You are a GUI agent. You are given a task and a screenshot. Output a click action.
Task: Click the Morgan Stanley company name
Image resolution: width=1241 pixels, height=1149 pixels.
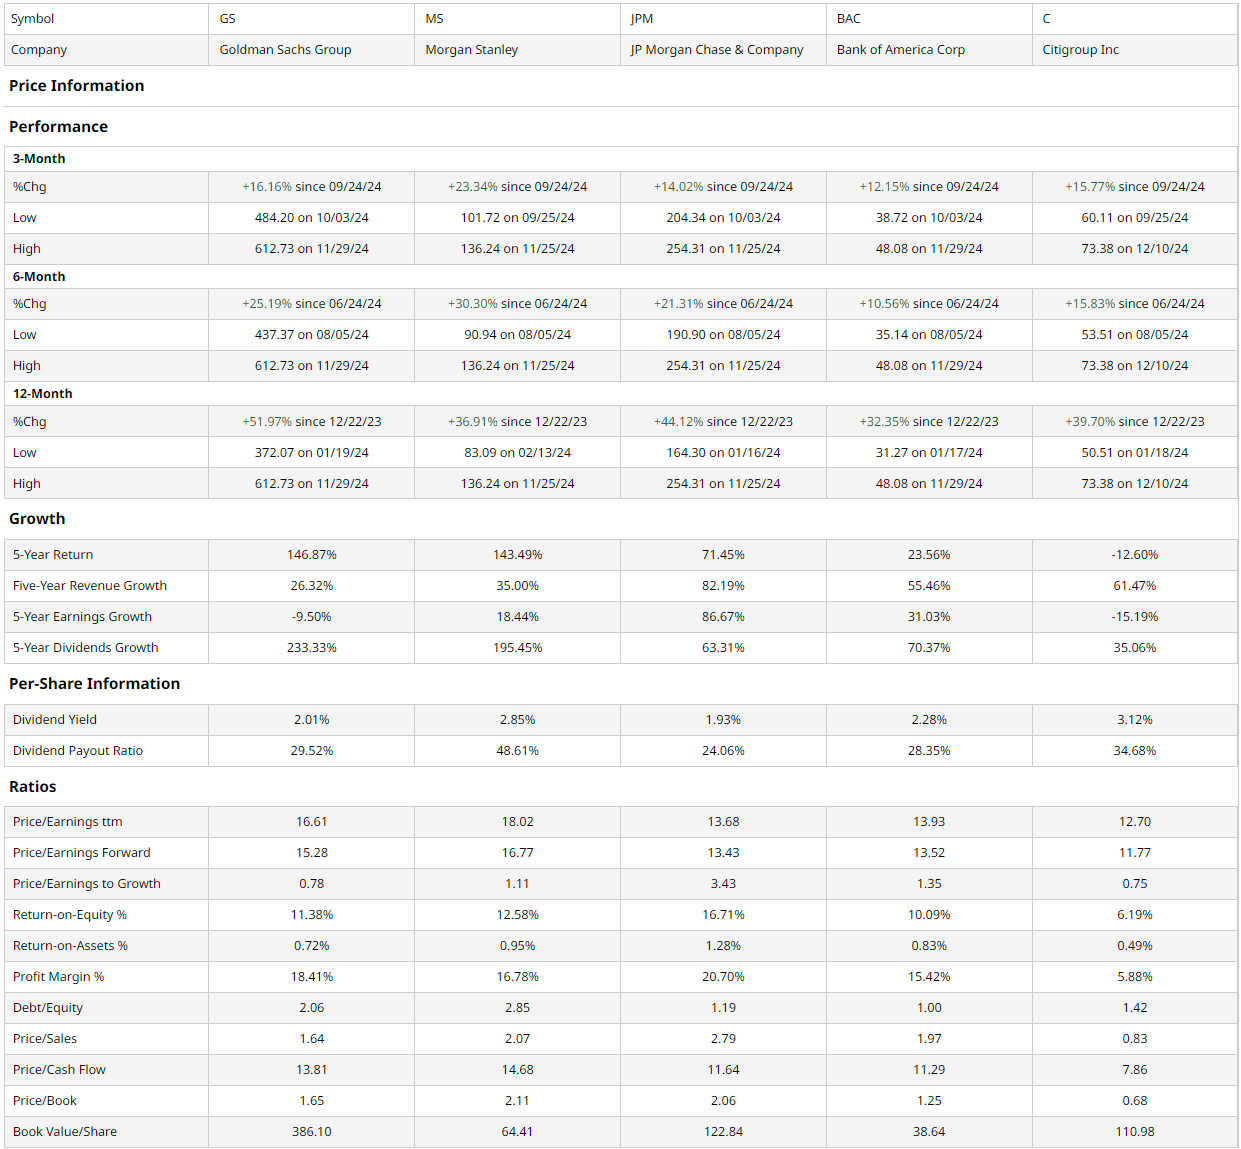point(472,50)
